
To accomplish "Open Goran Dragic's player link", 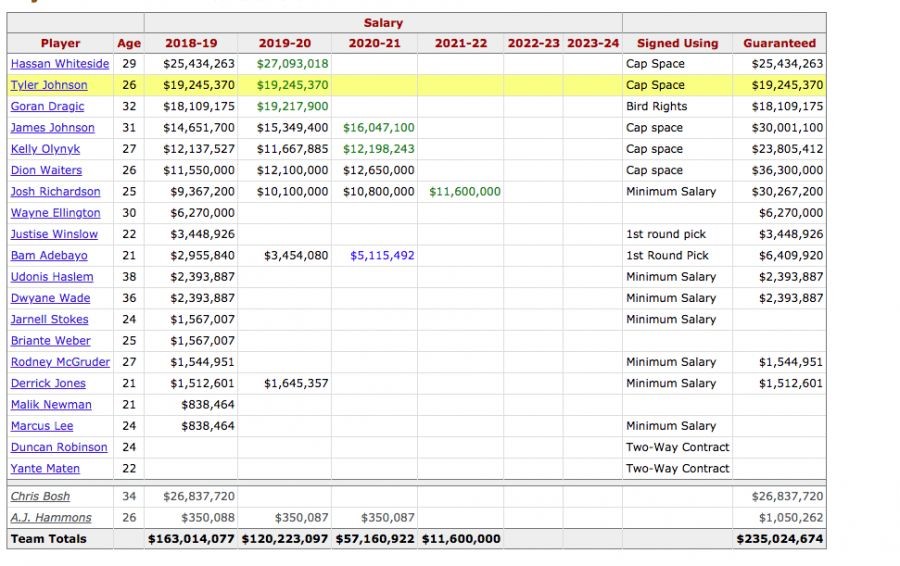I will tap(47, 106).
